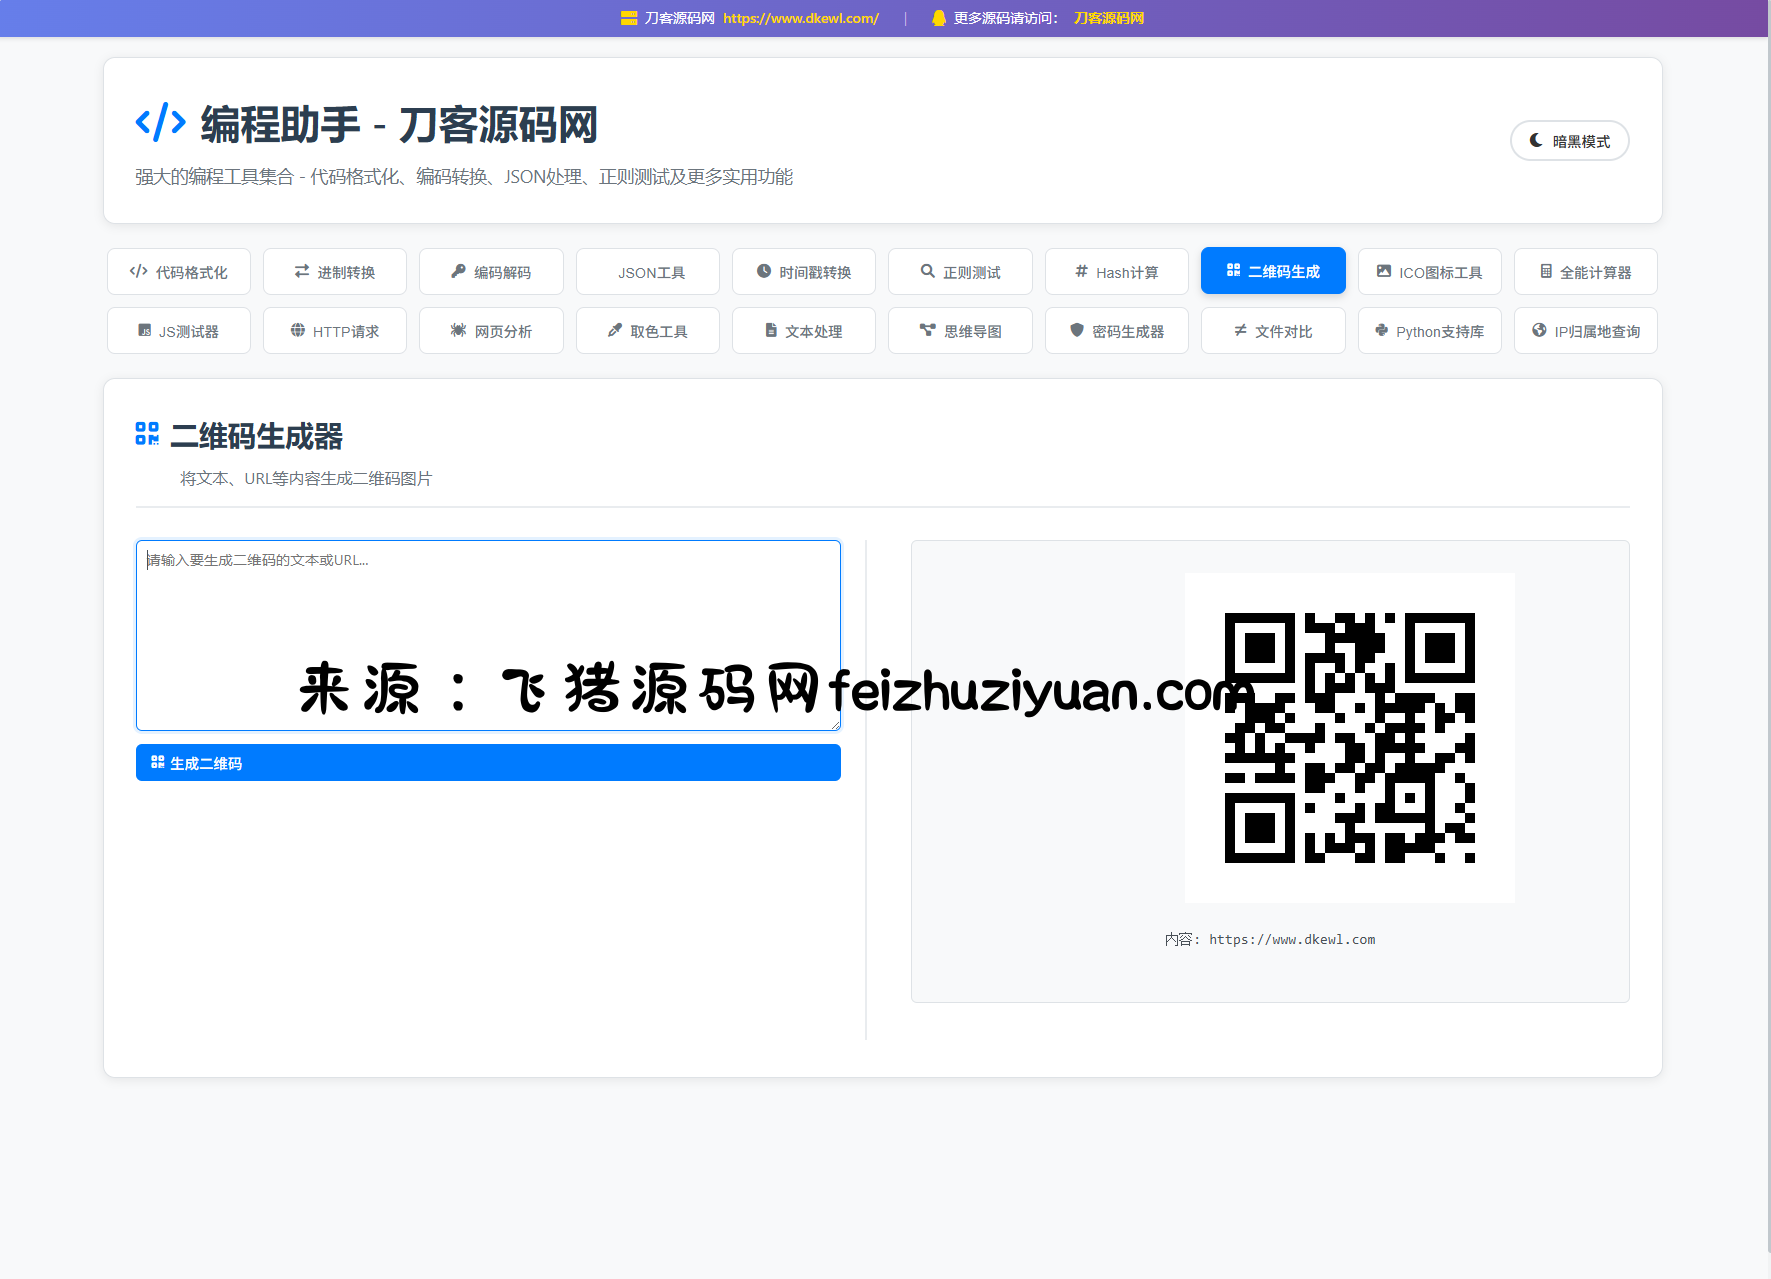Open the 代码格式化 code formatter tool

[x=179, y=272]
